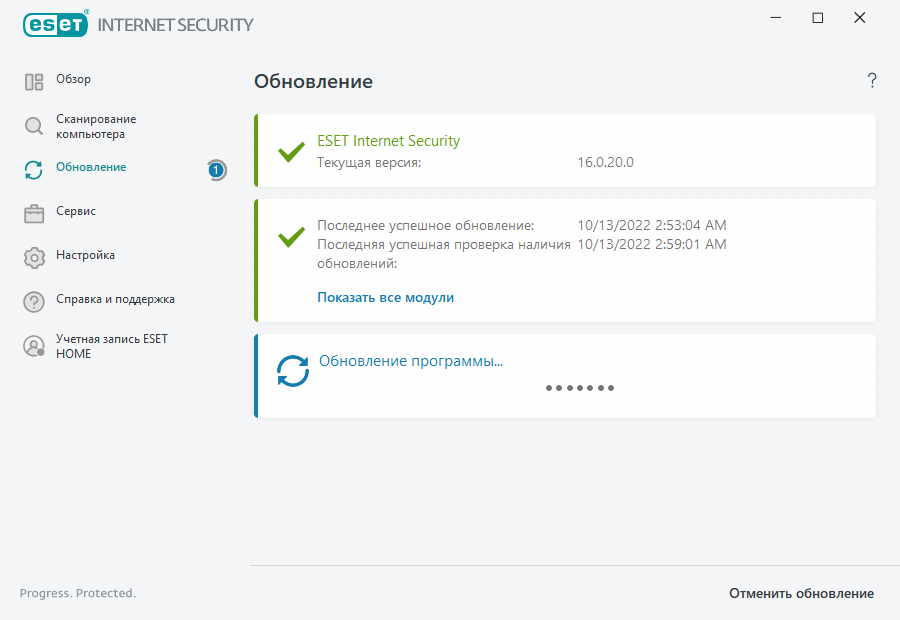Select the Сканирование компьютера magnifier icon
The image size is (900, 620).
pyautogui.click(x=33, y=126)
